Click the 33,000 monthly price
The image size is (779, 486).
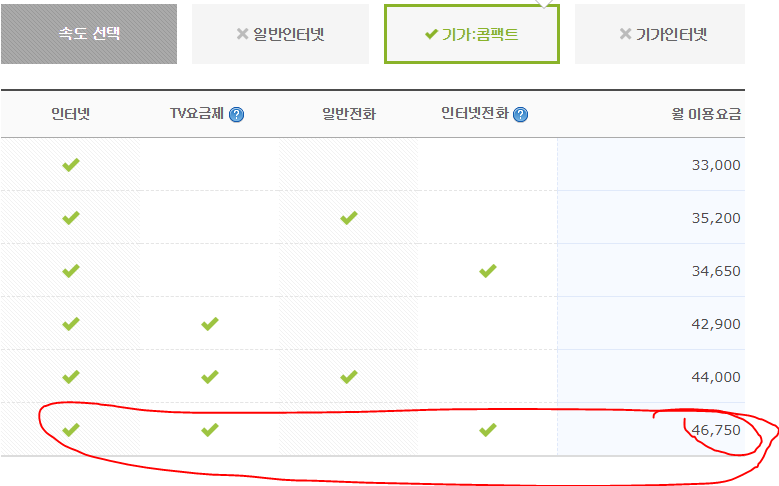pyautogui.click(x=715, y=165)
